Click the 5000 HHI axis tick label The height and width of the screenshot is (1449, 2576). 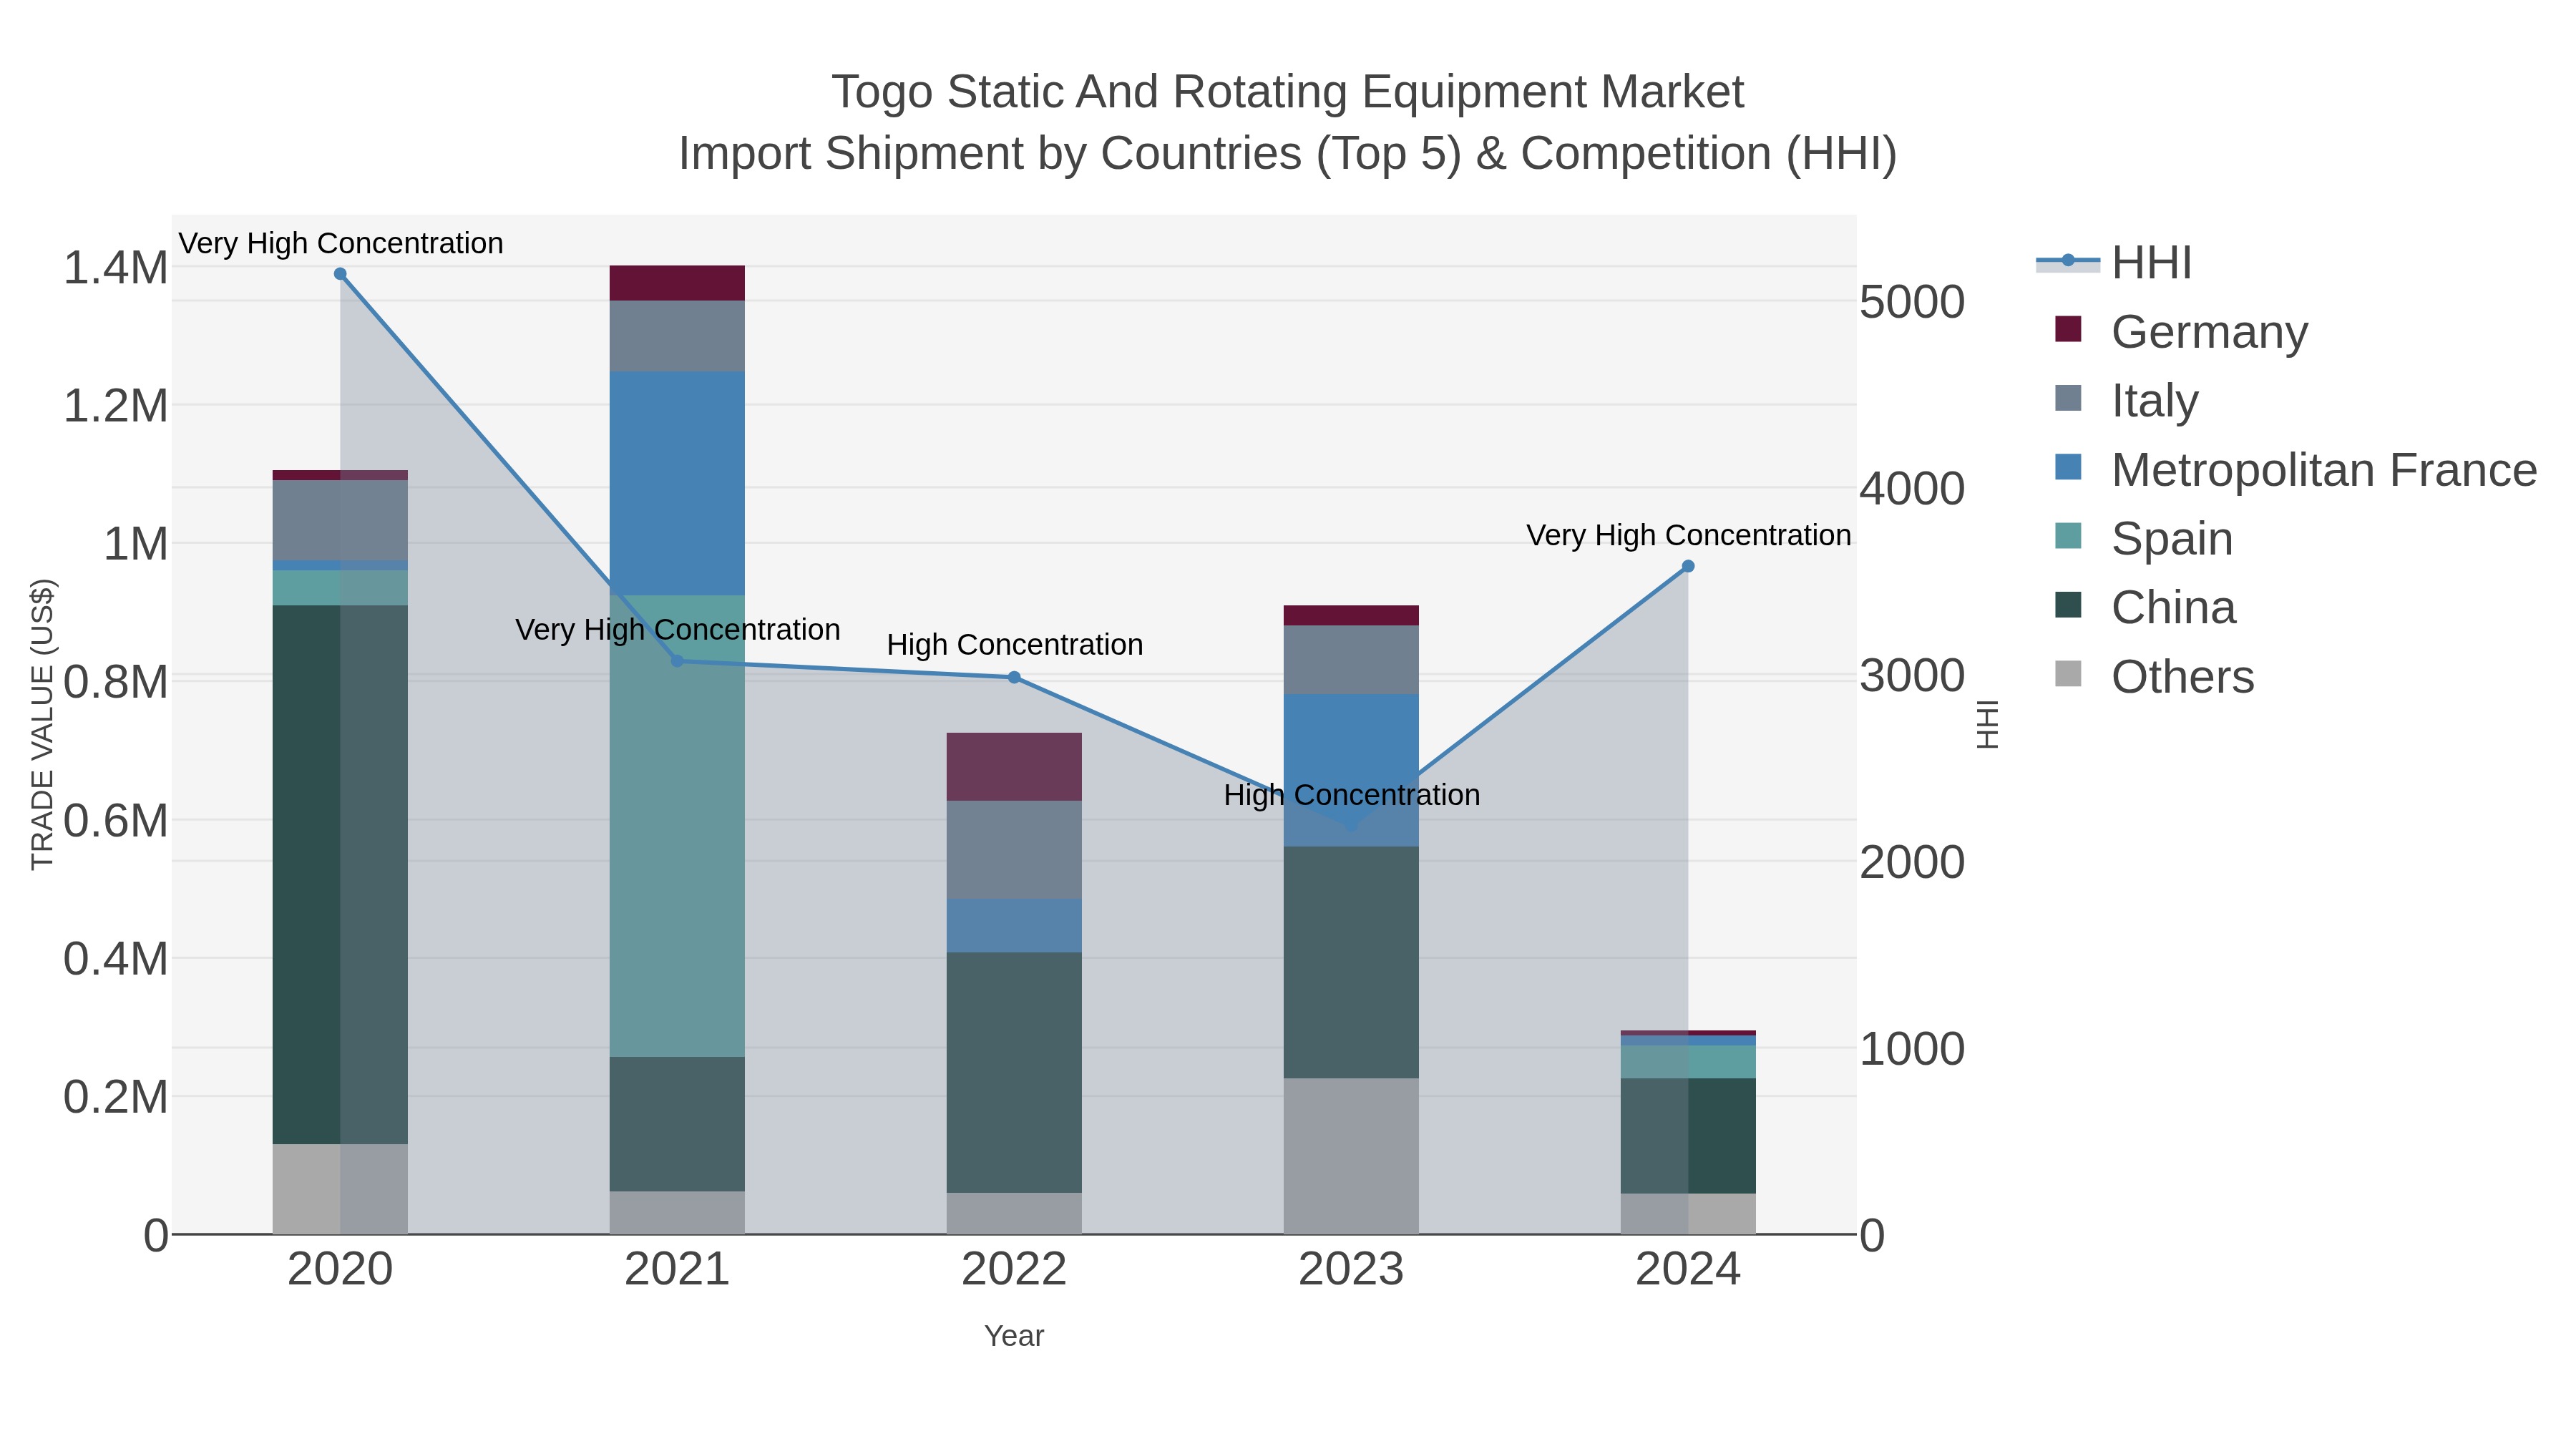pos(1912,302)
